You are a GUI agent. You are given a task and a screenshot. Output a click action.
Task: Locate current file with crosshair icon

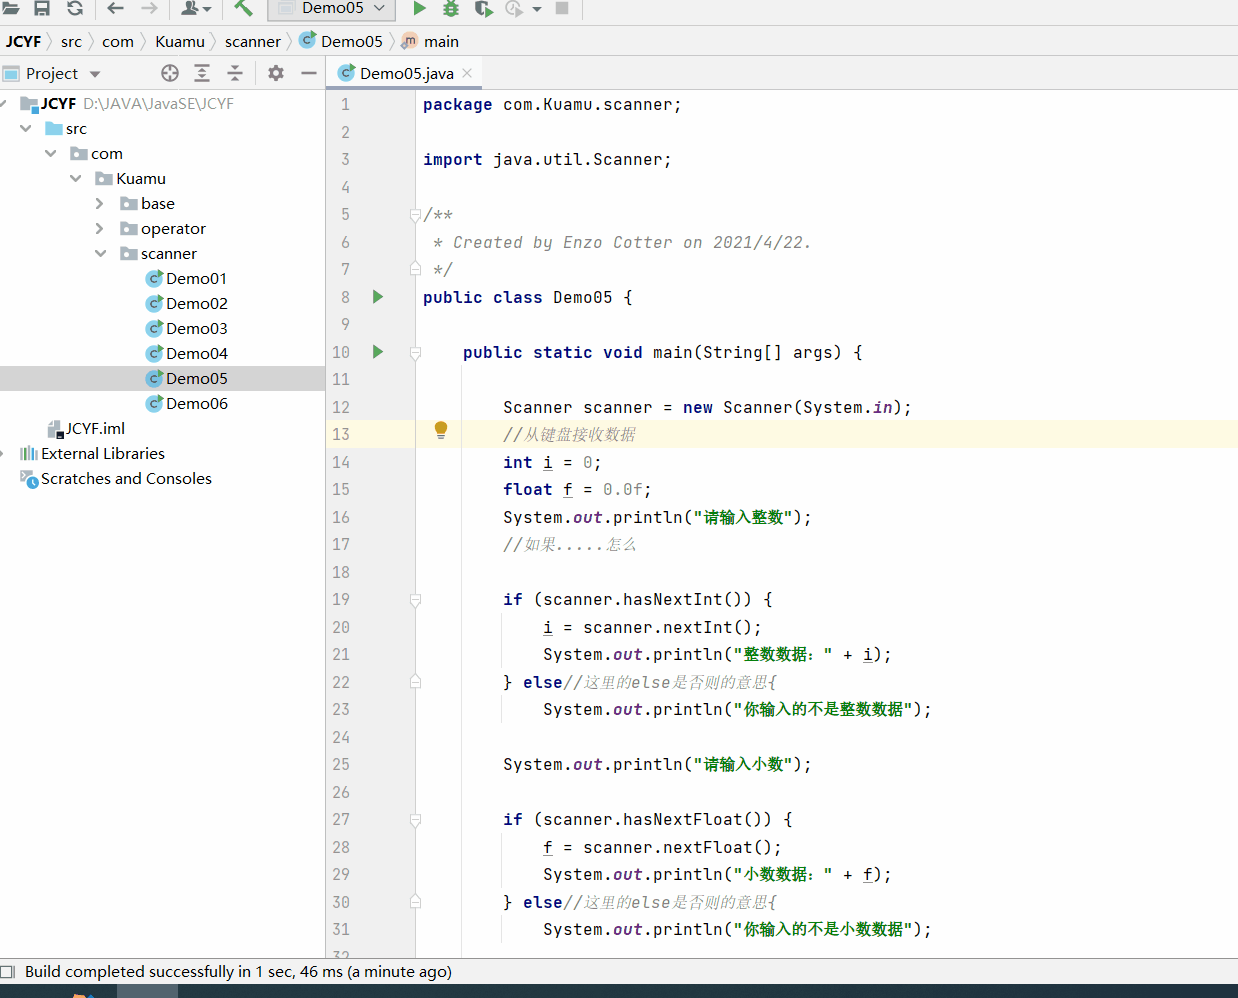pyautogui.click(x=170, y=73)
